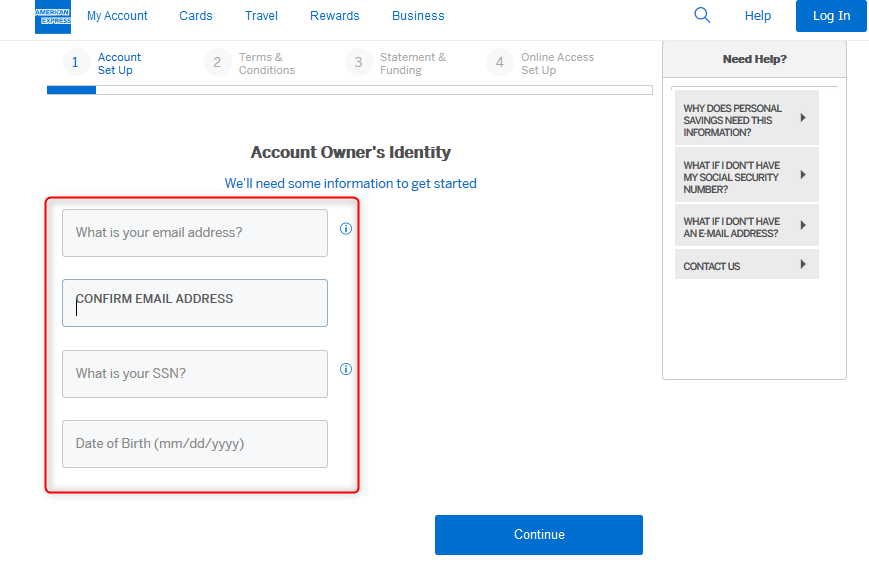Open Rewards menu
The image size is (869, 584).
(x=335, y=16)
